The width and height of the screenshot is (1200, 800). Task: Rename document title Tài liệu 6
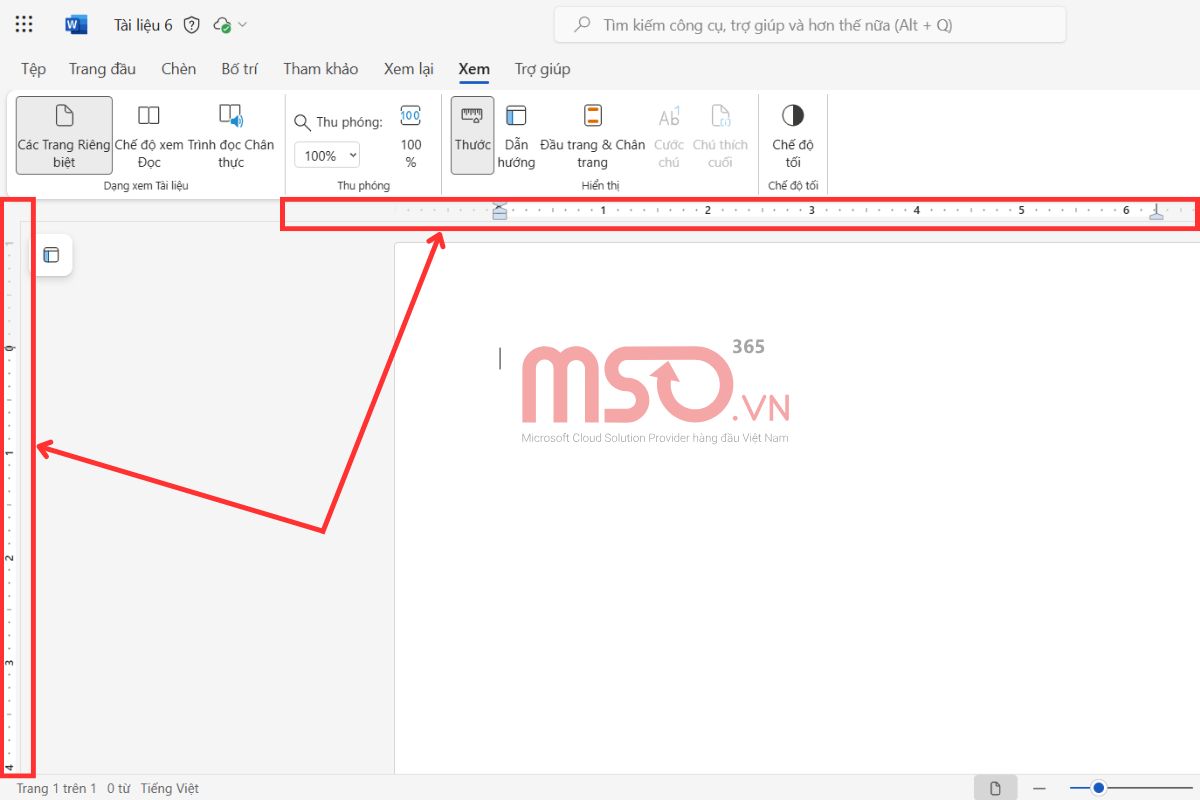[x=143, y=25]
